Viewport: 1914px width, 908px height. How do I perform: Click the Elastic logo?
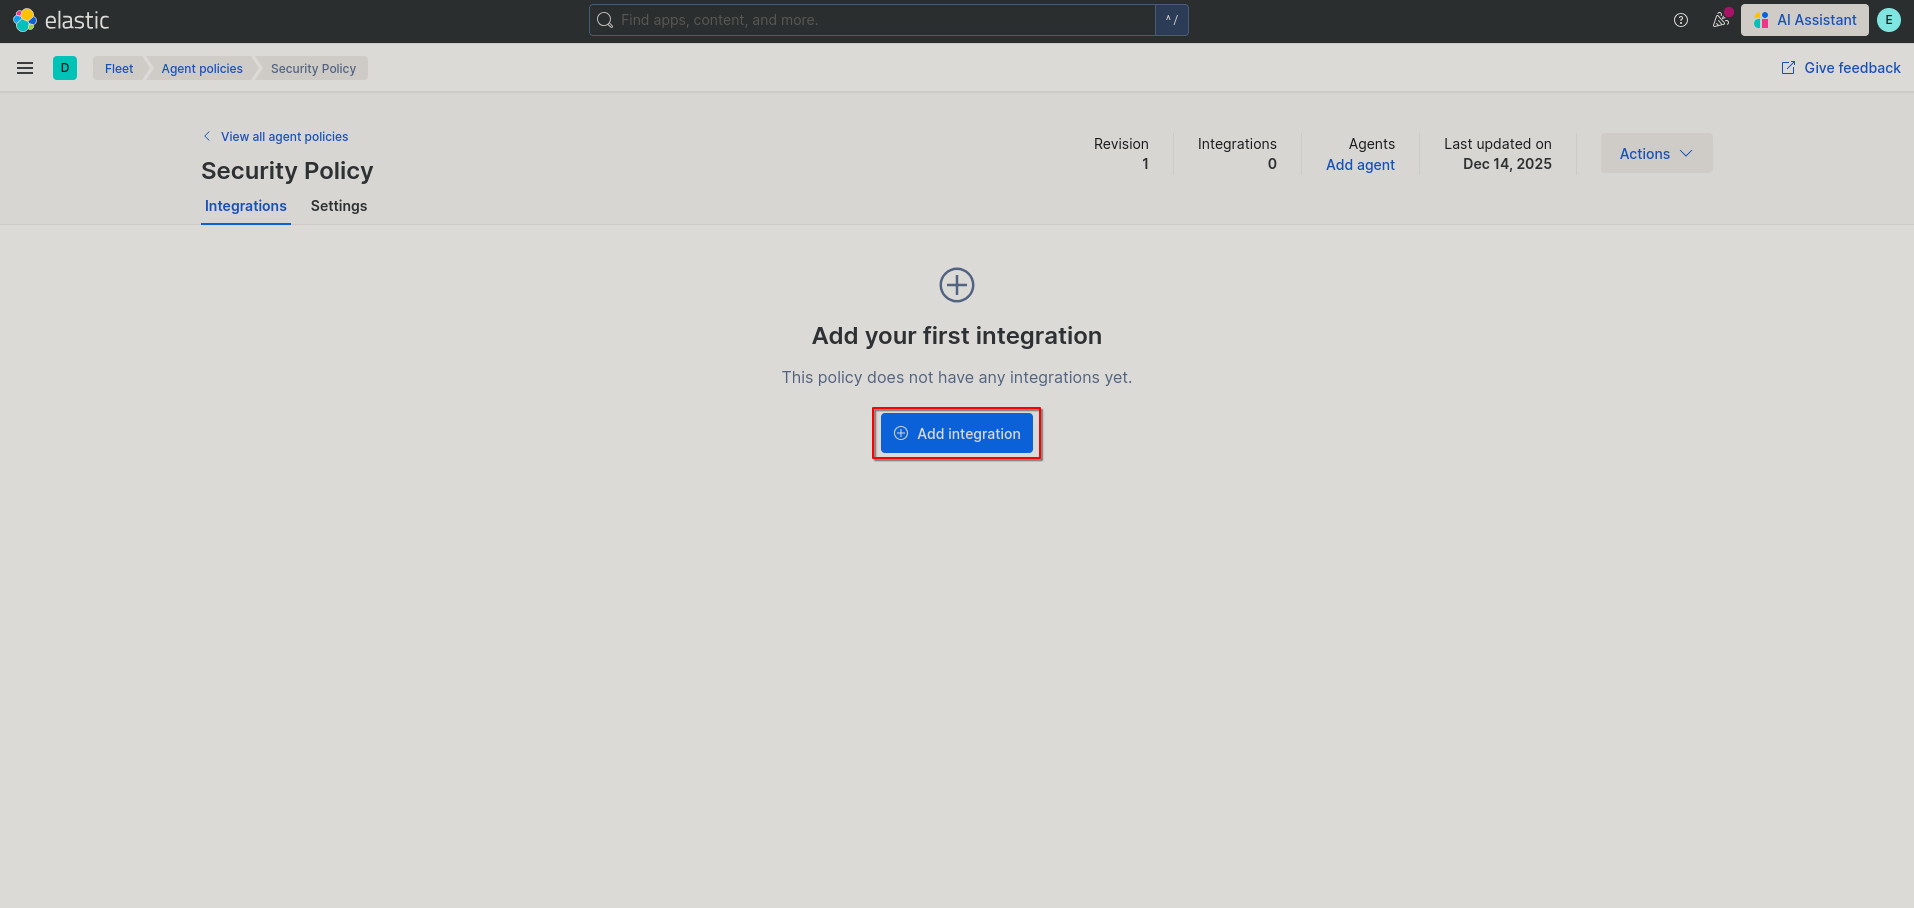coord(61,20)
